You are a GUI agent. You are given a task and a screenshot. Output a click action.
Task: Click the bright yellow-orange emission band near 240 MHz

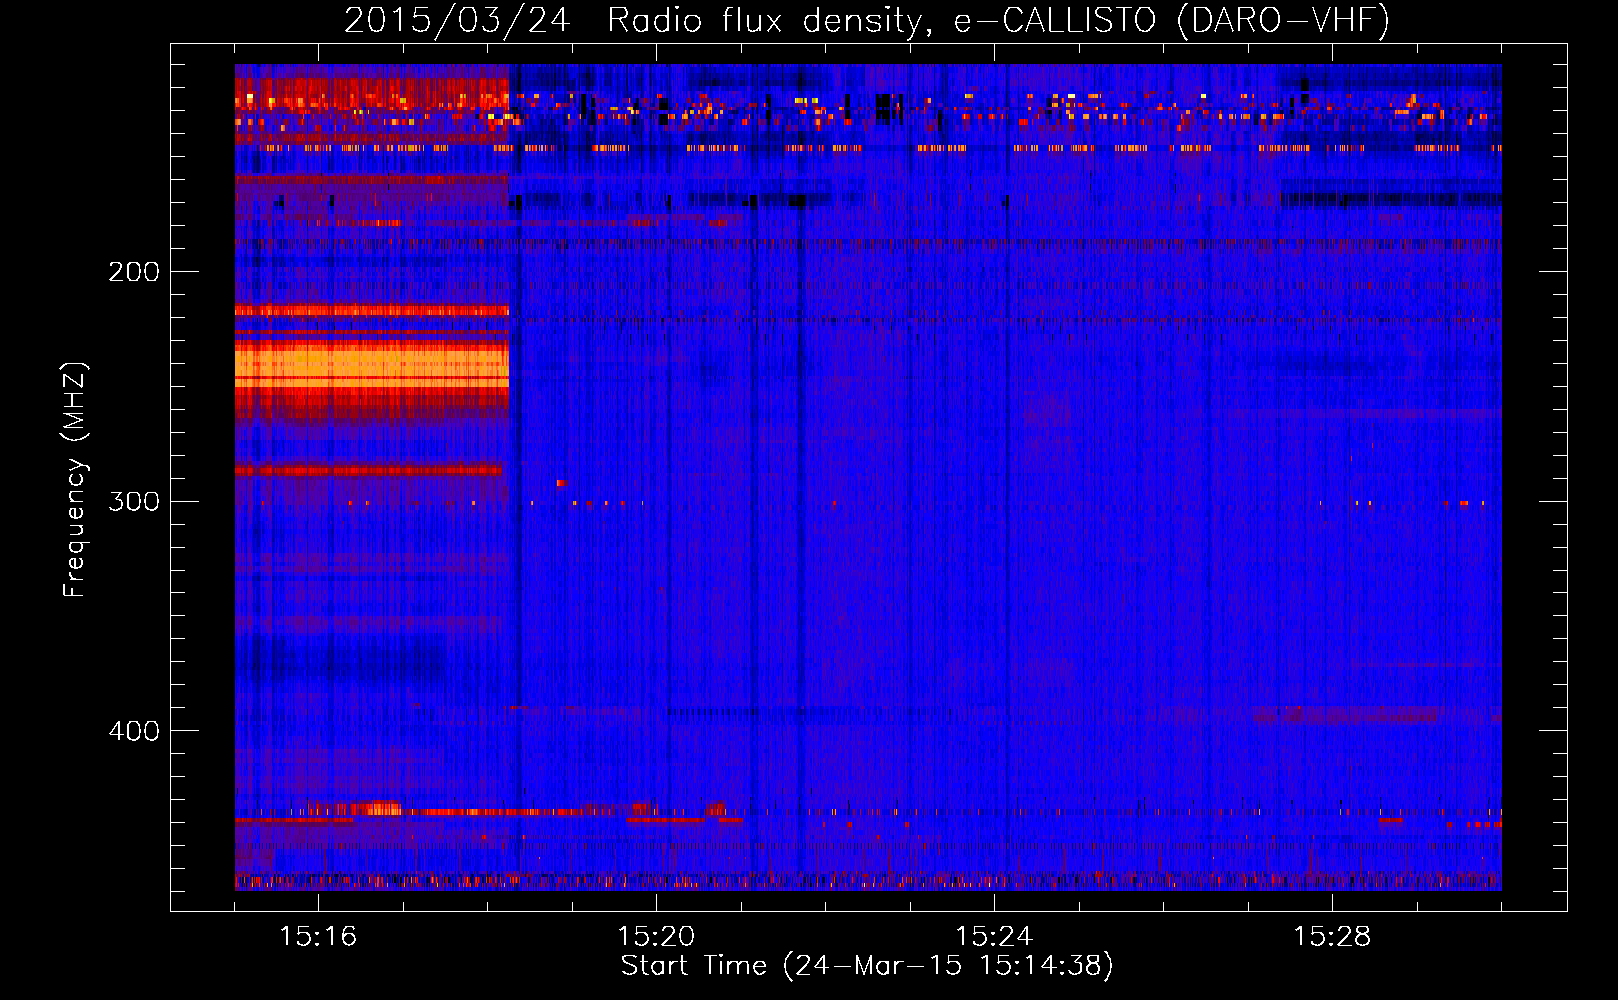[x=372, y=364]
